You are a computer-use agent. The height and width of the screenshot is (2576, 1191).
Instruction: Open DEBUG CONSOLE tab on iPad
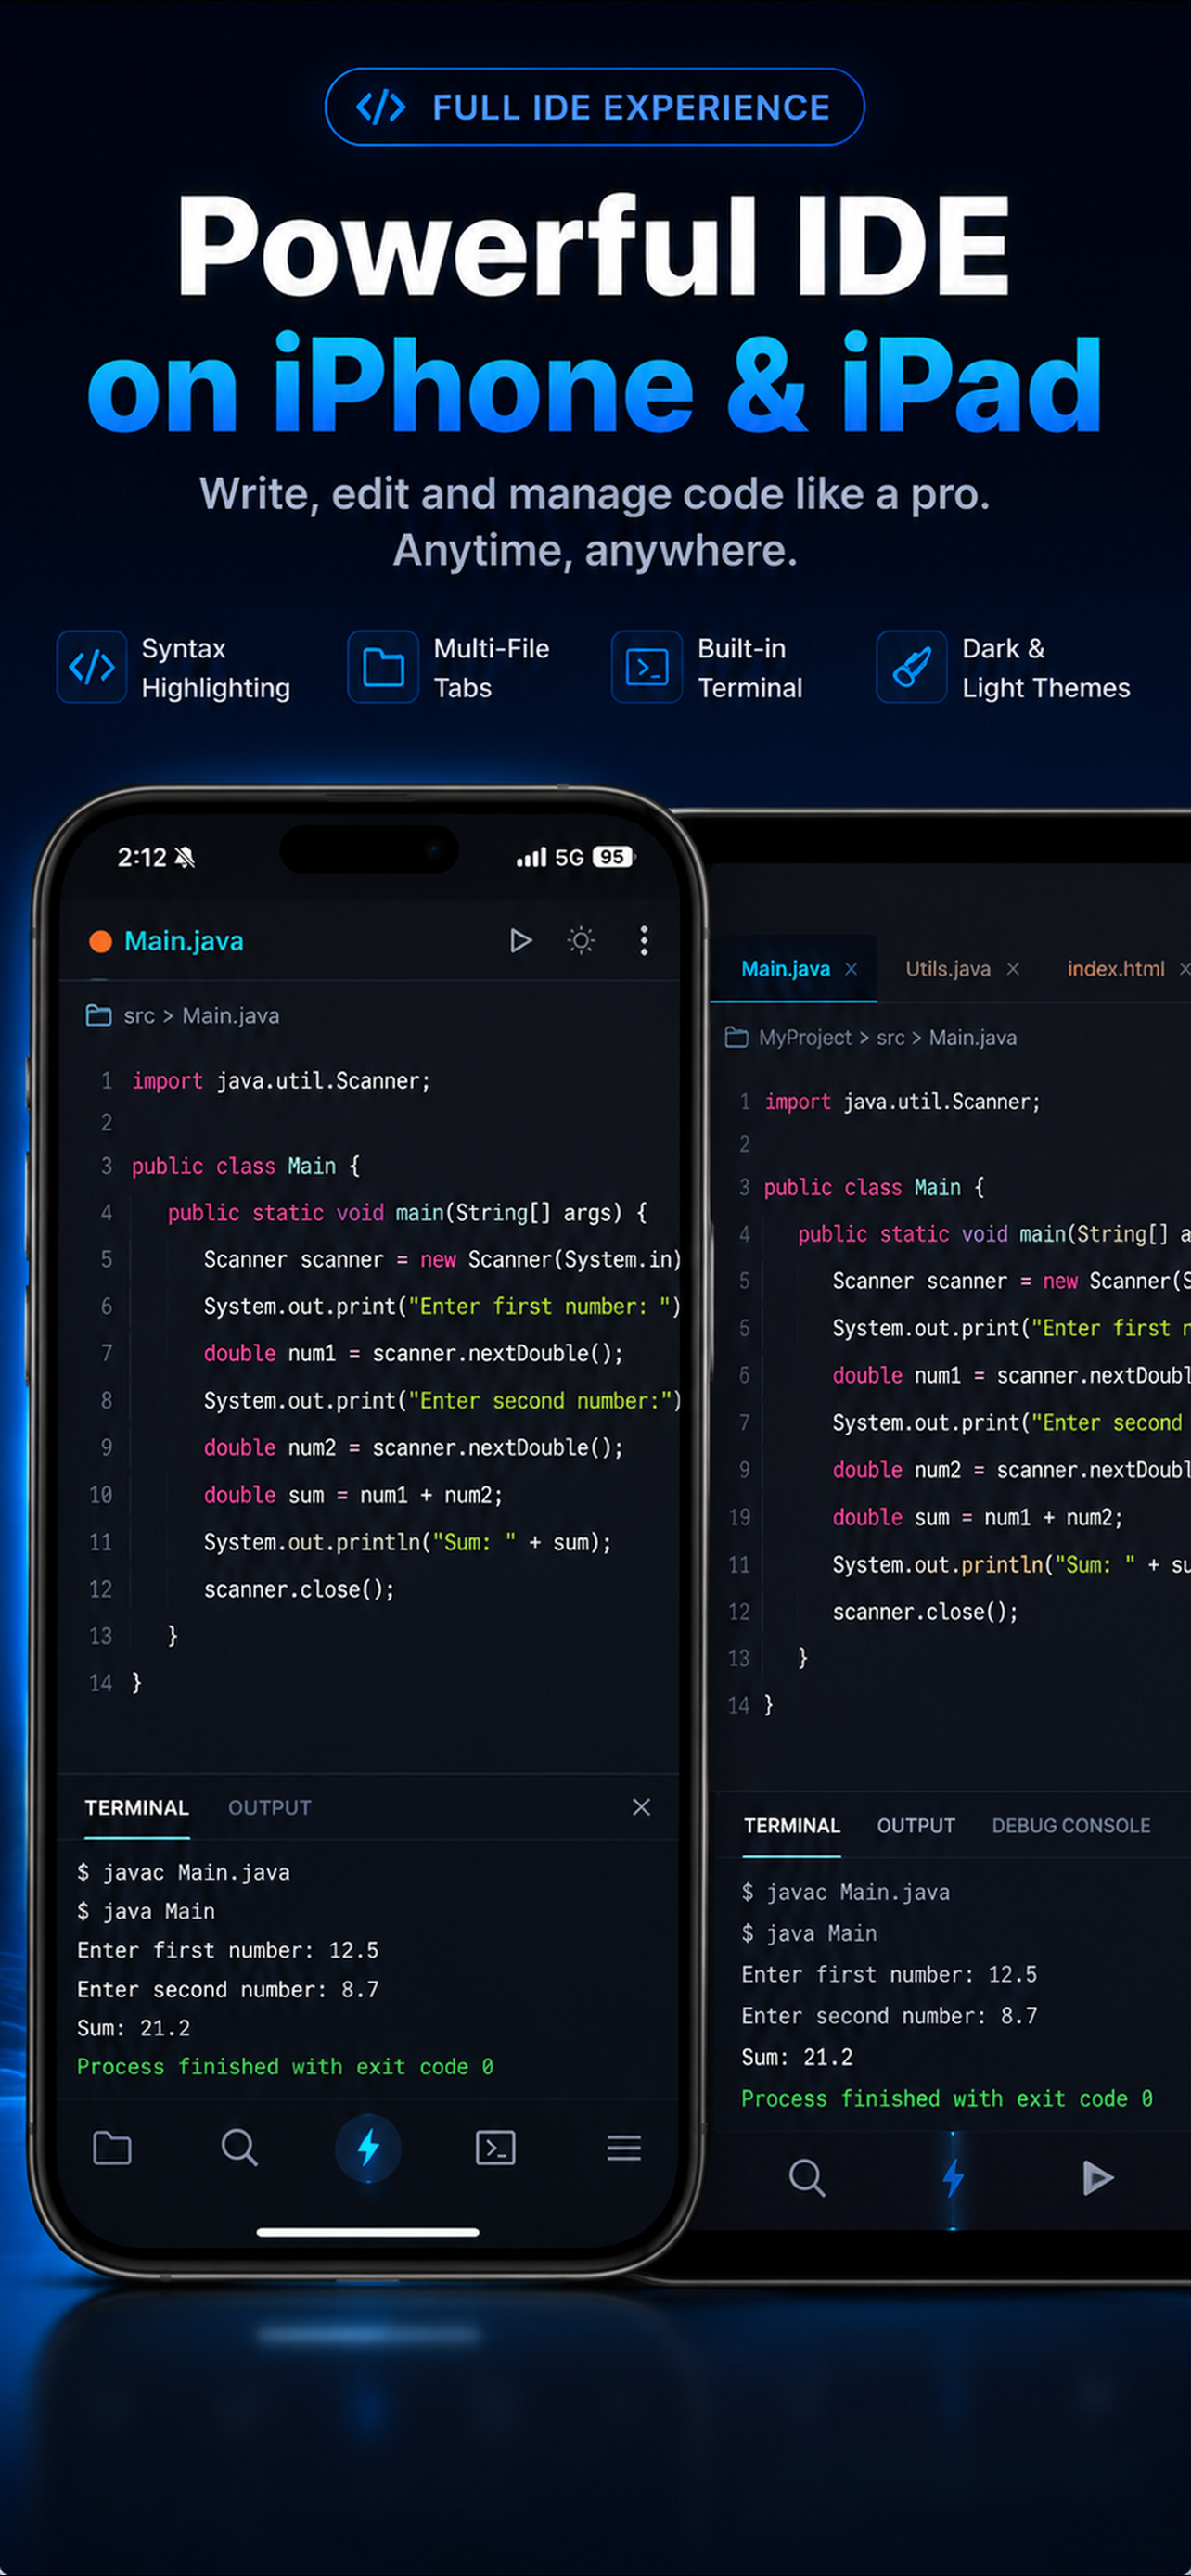[x=1071, y=1825]
